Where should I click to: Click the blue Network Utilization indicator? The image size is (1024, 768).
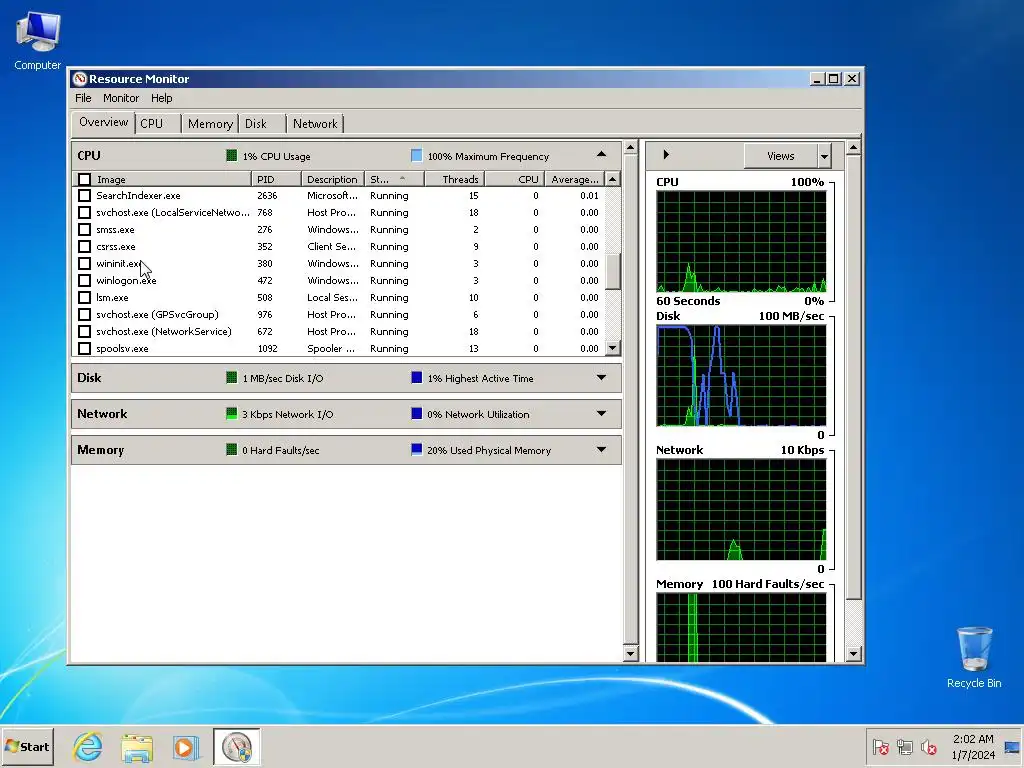(416, 413)
